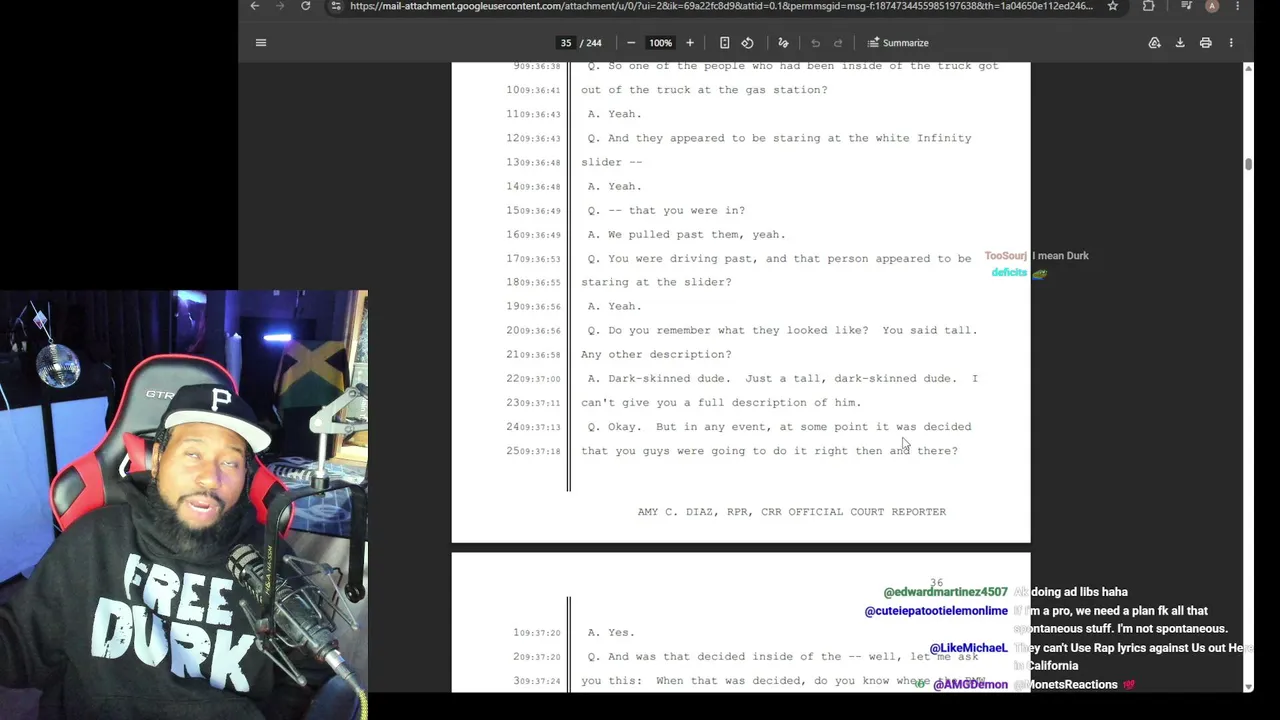1280x720 pixels.
Task: Download the PDF file
Action: point(1180,43)
